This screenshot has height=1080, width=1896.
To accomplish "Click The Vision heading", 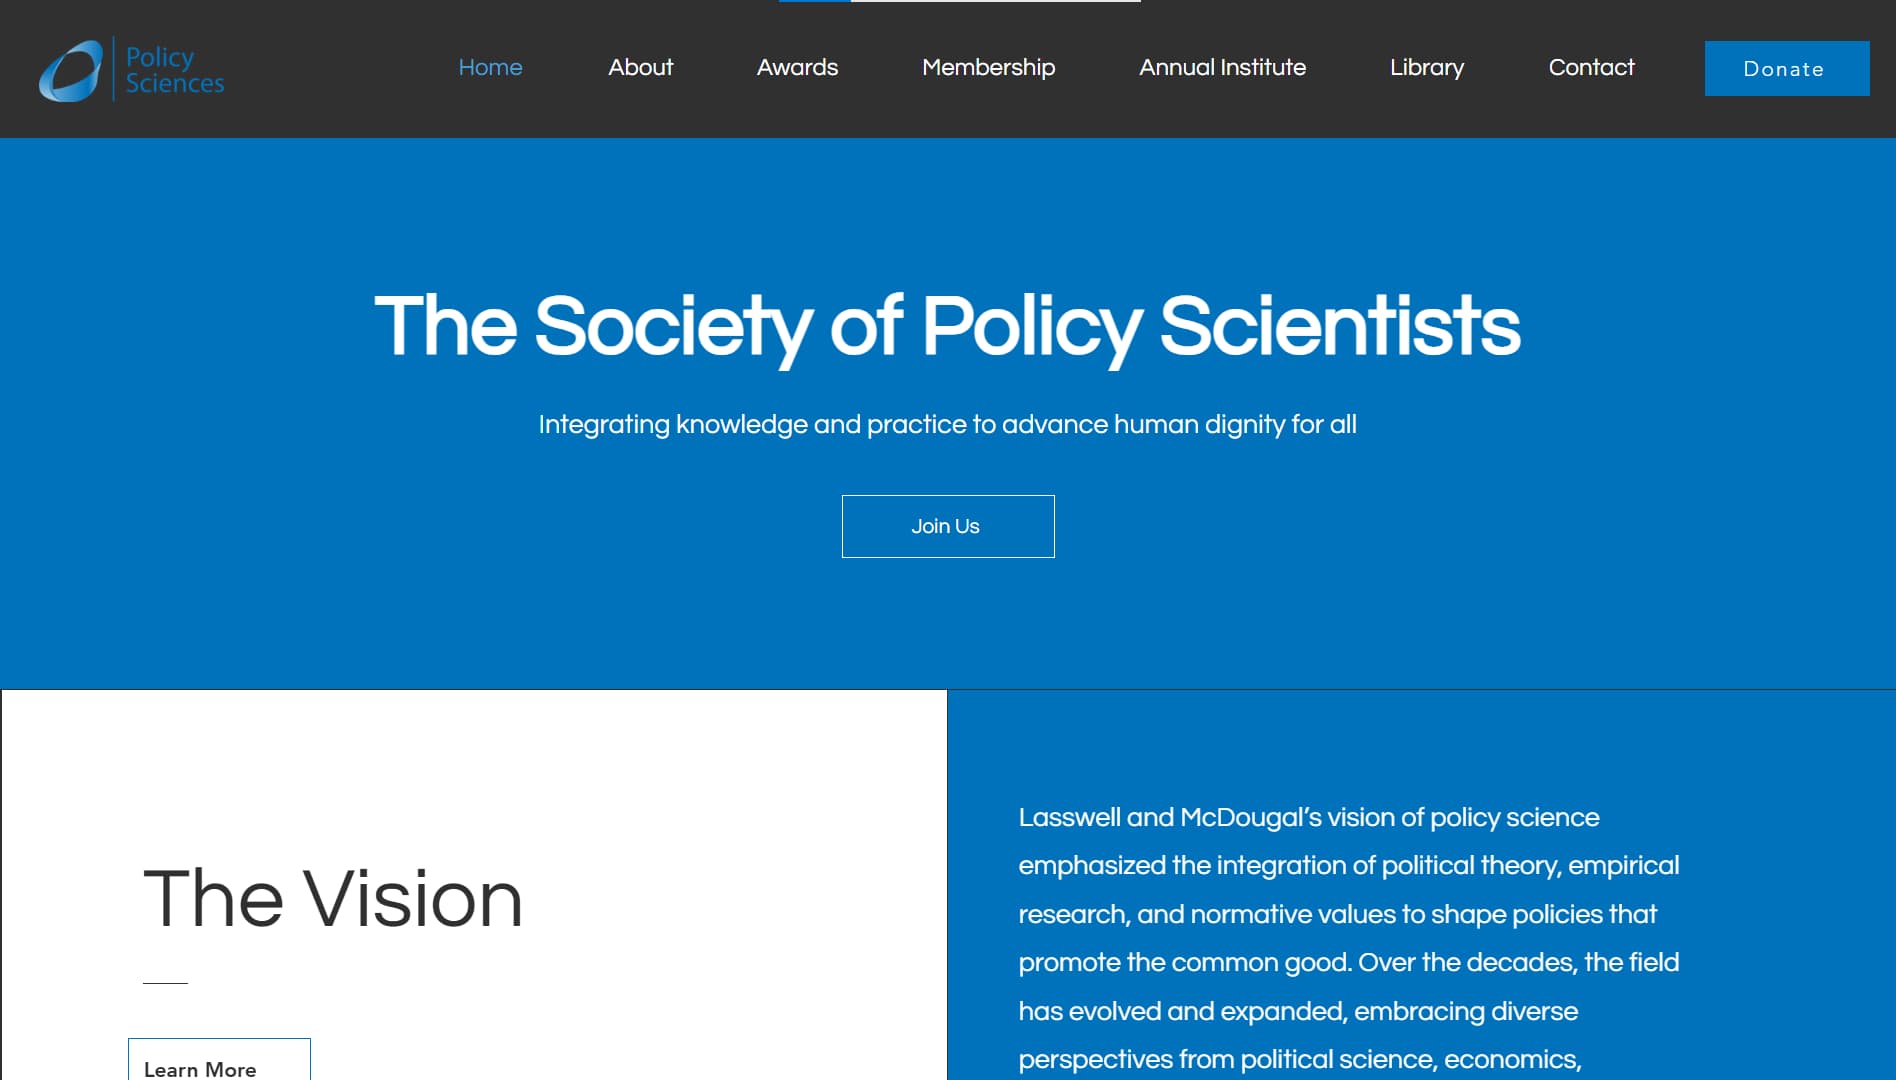I will tap(332, 898).
